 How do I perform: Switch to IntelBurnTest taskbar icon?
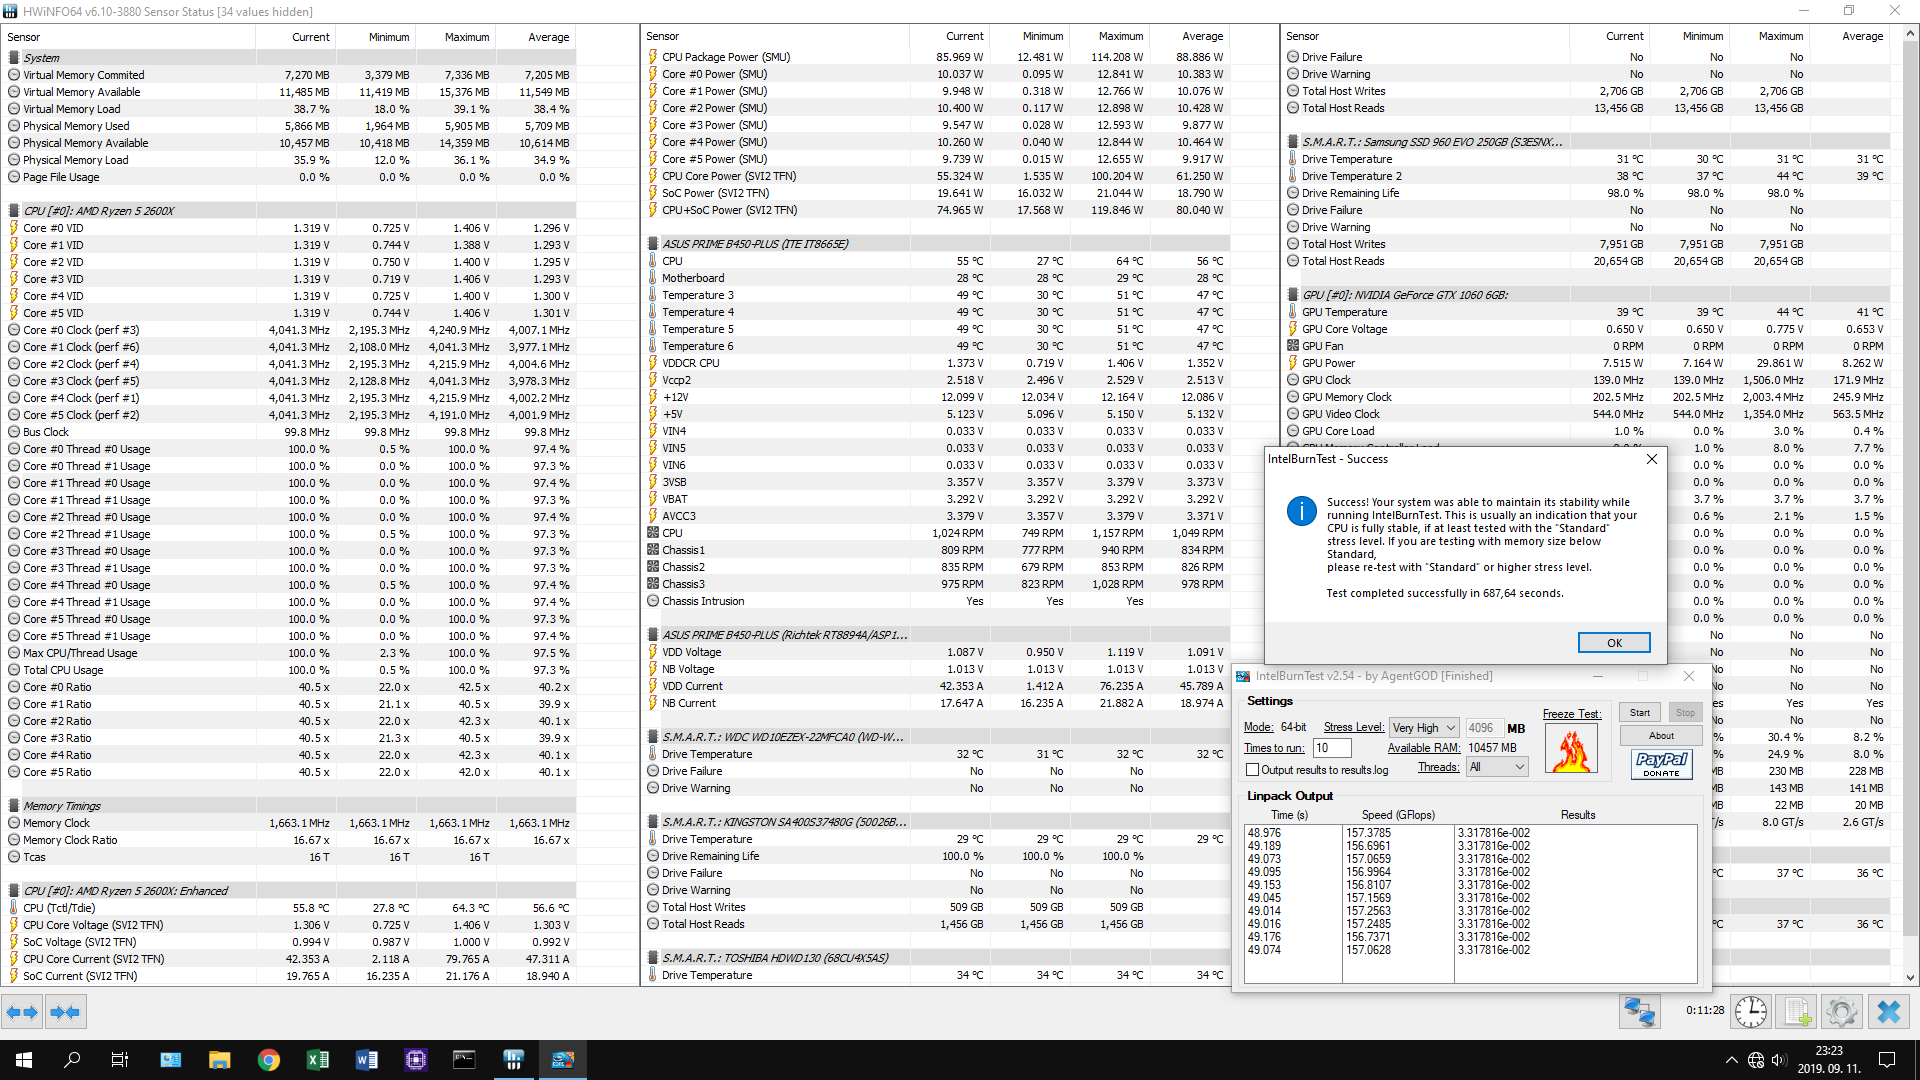tap(562, 1060)
